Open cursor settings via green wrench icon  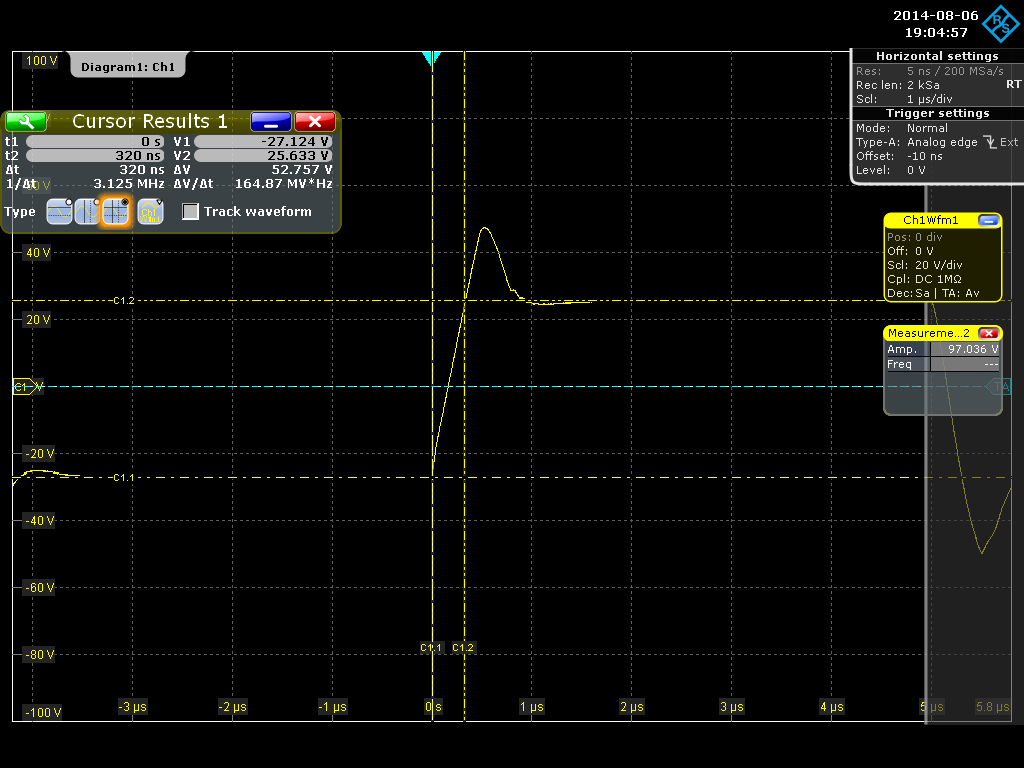click(x=26, y=121)
